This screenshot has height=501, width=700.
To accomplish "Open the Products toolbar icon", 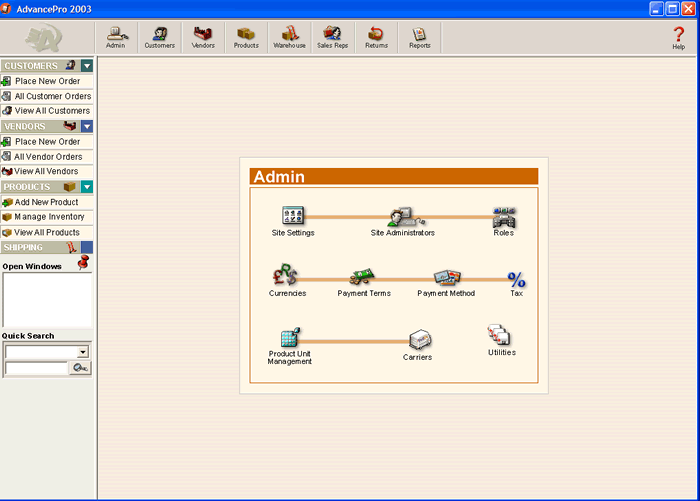I will tap(246, 38).
